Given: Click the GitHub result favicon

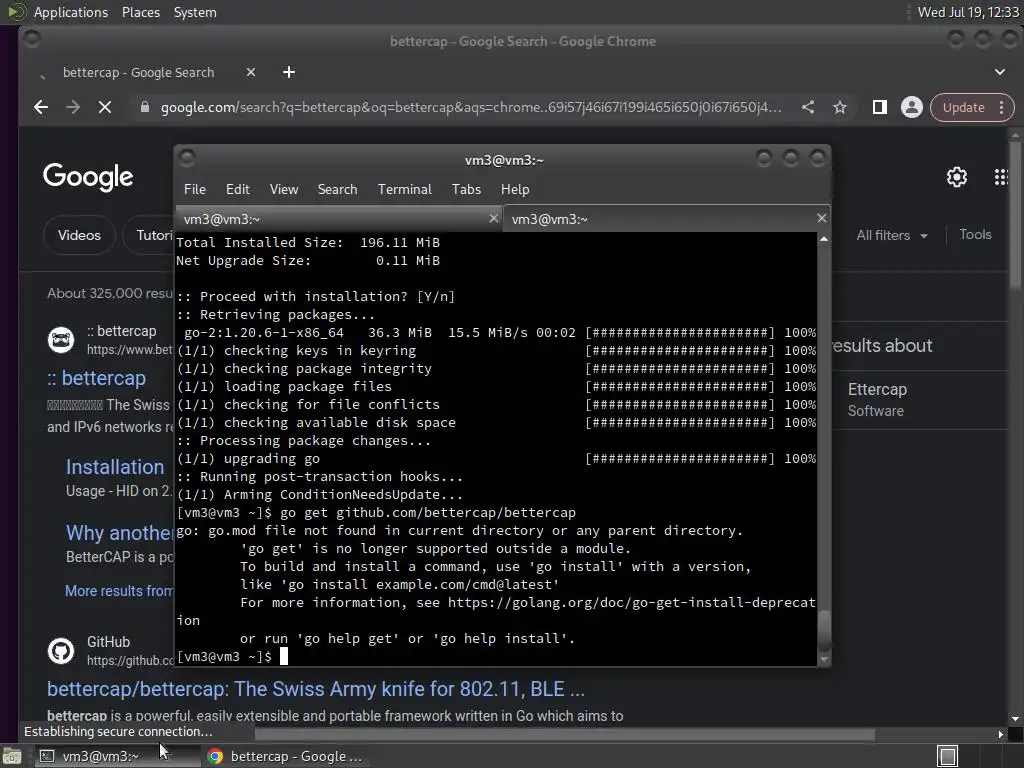Looking at the screenshot, I should coord(61,651).
